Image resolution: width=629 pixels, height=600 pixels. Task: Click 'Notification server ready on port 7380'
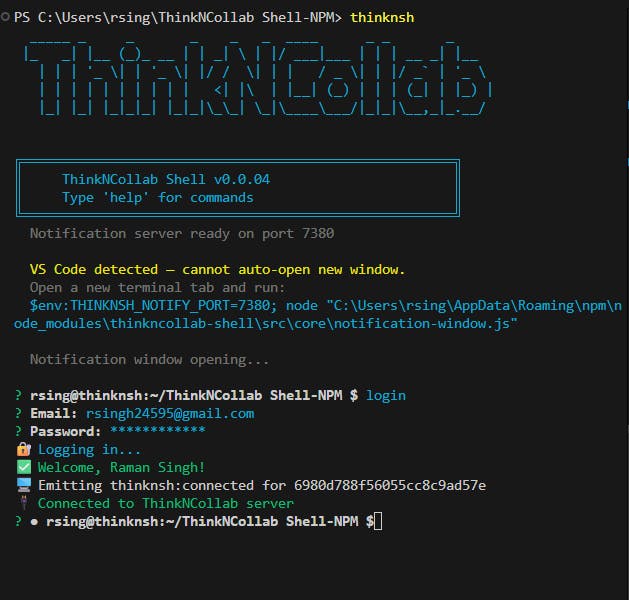point(182,233)
